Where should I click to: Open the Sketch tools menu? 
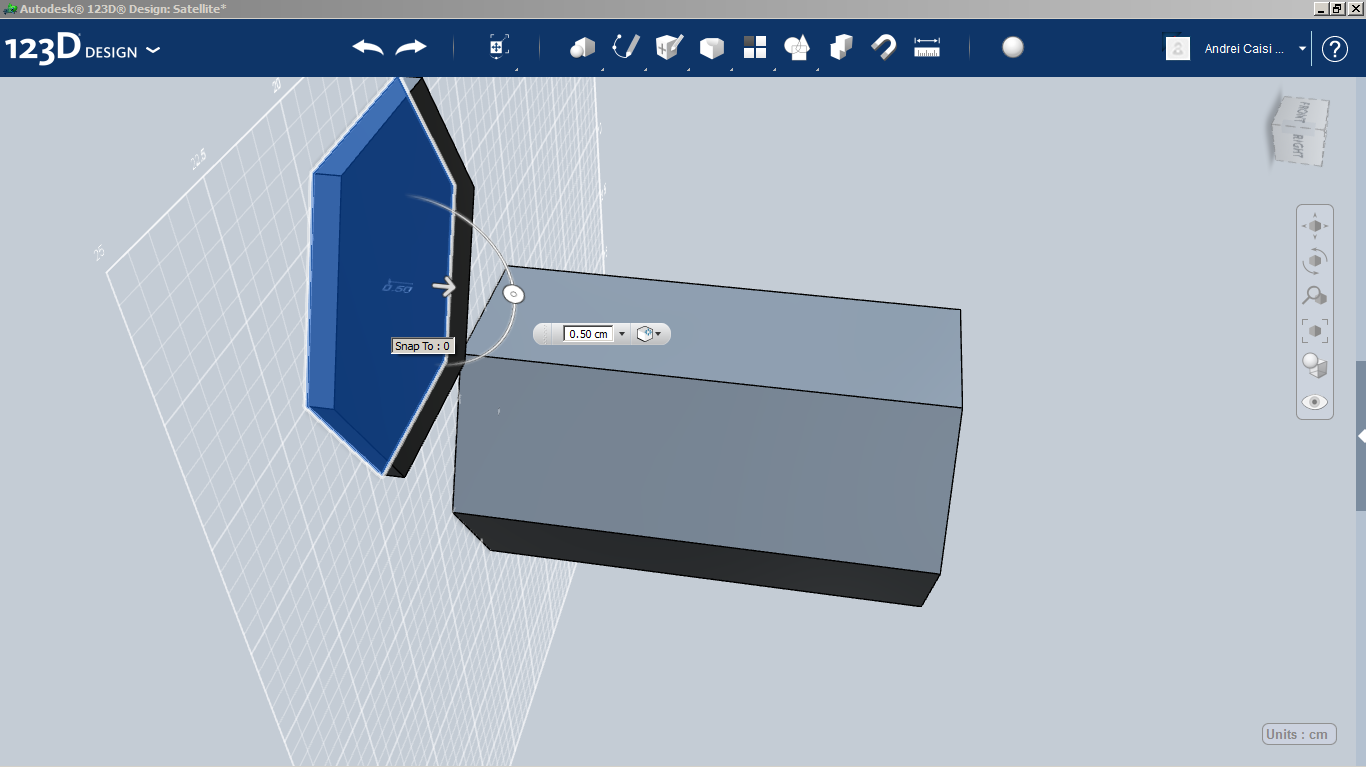[x=625, y=47]
